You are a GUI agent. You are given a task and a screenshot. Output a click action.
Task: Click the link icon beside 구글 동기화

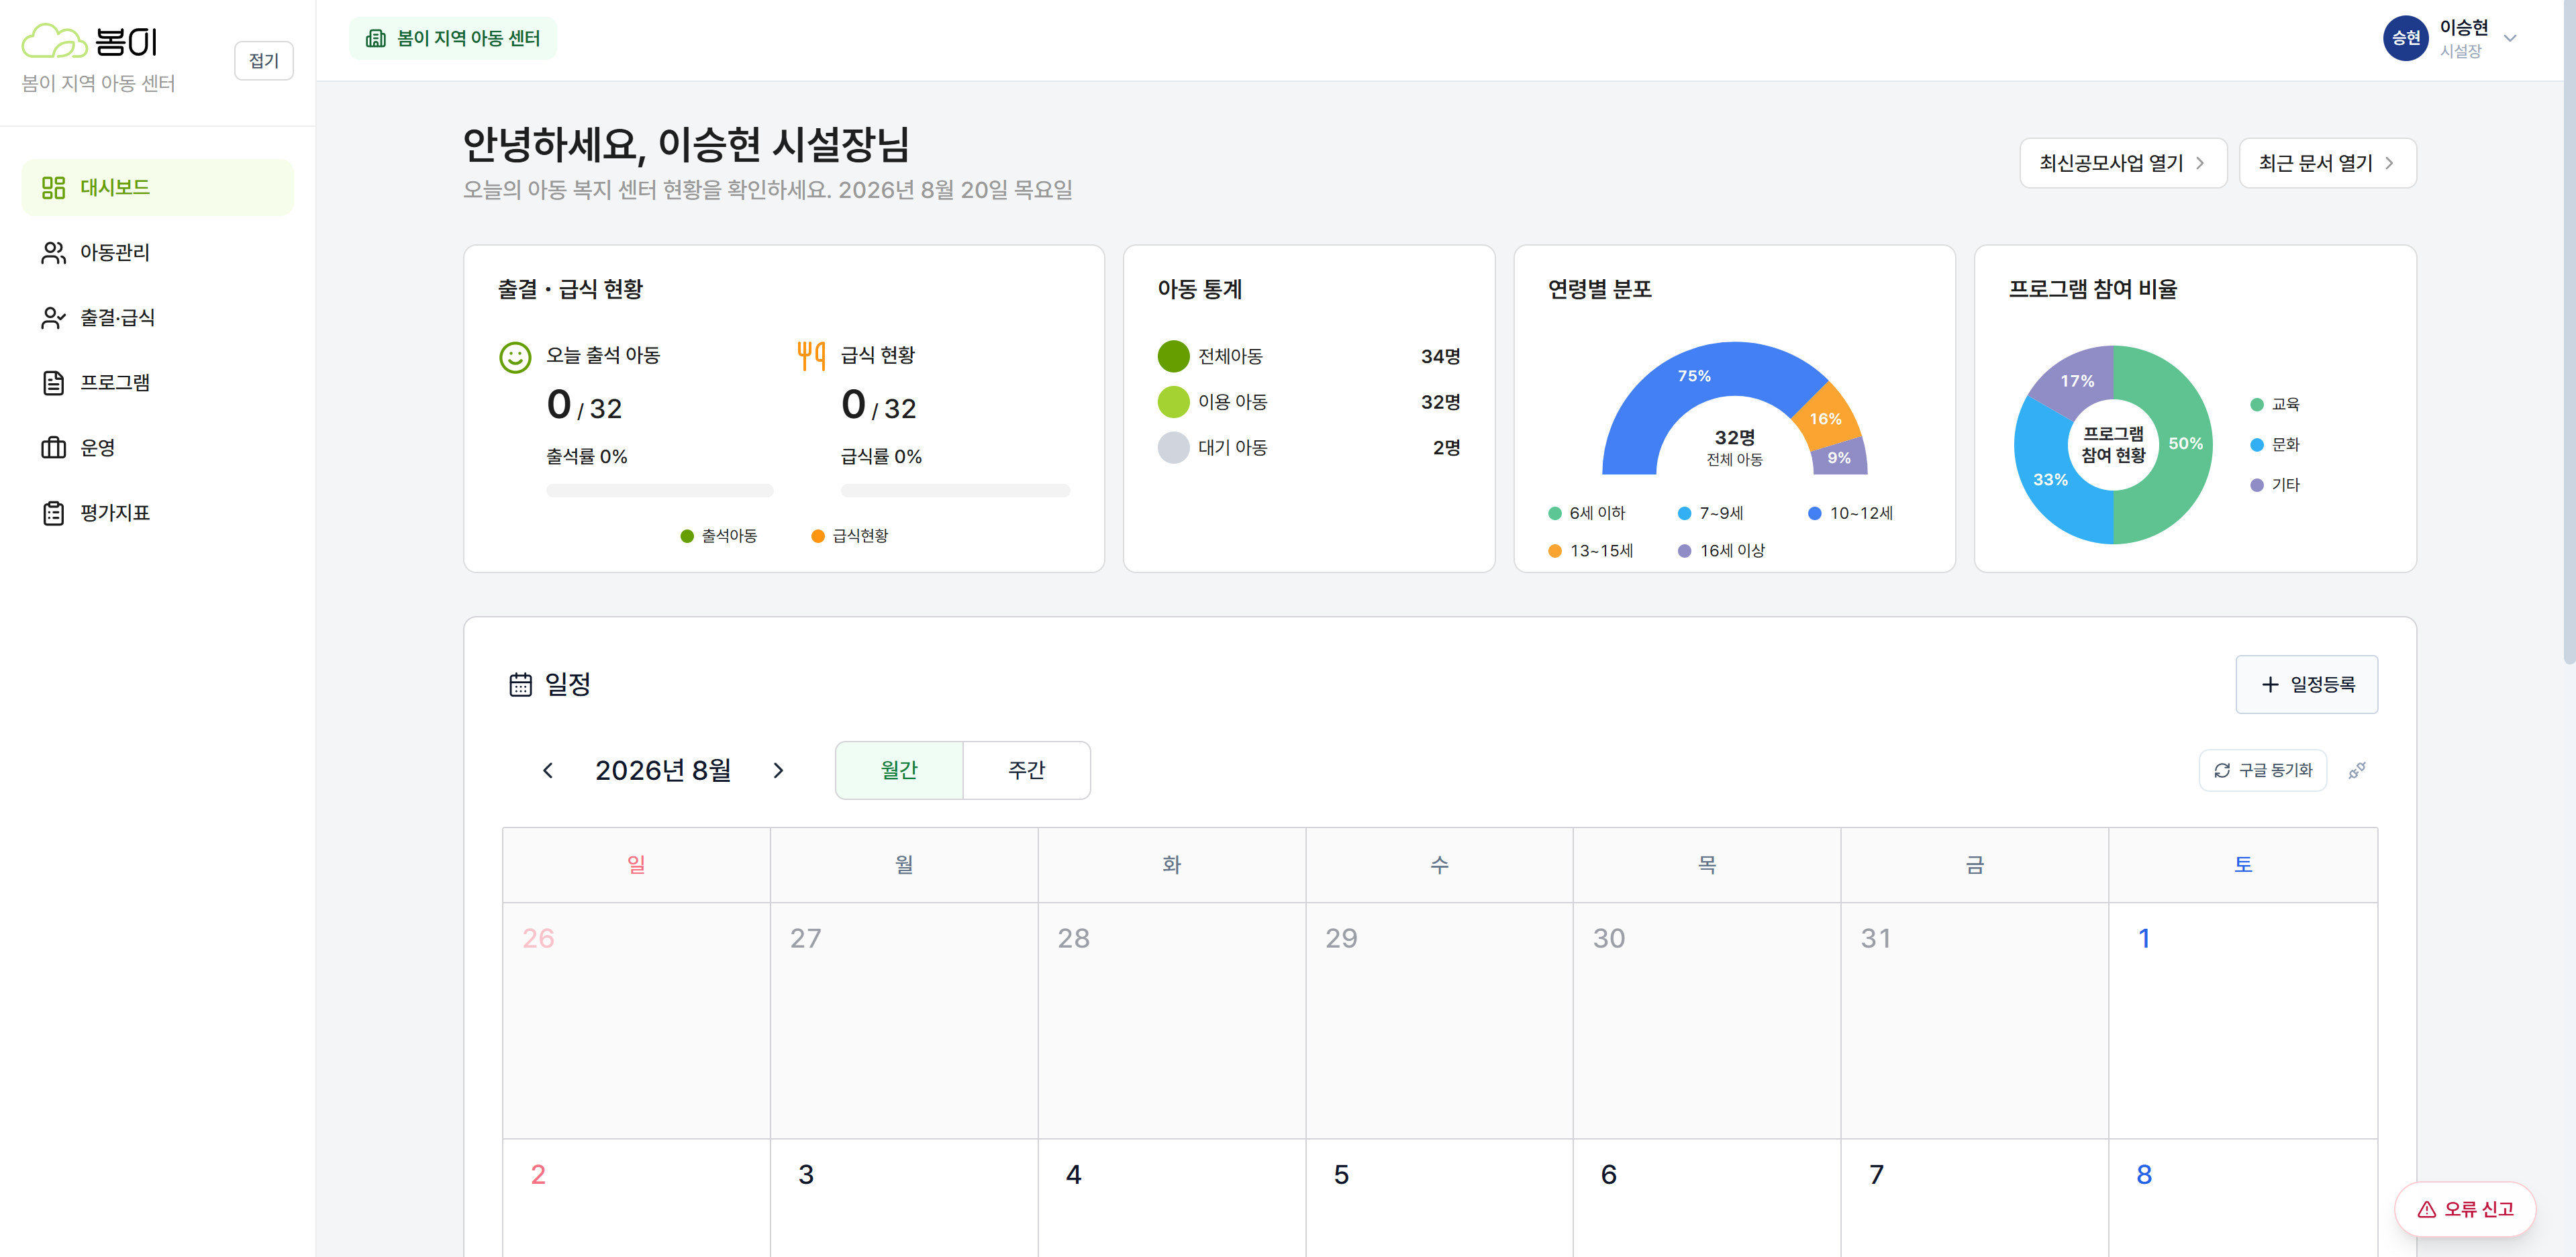(x=2357, y=770)
